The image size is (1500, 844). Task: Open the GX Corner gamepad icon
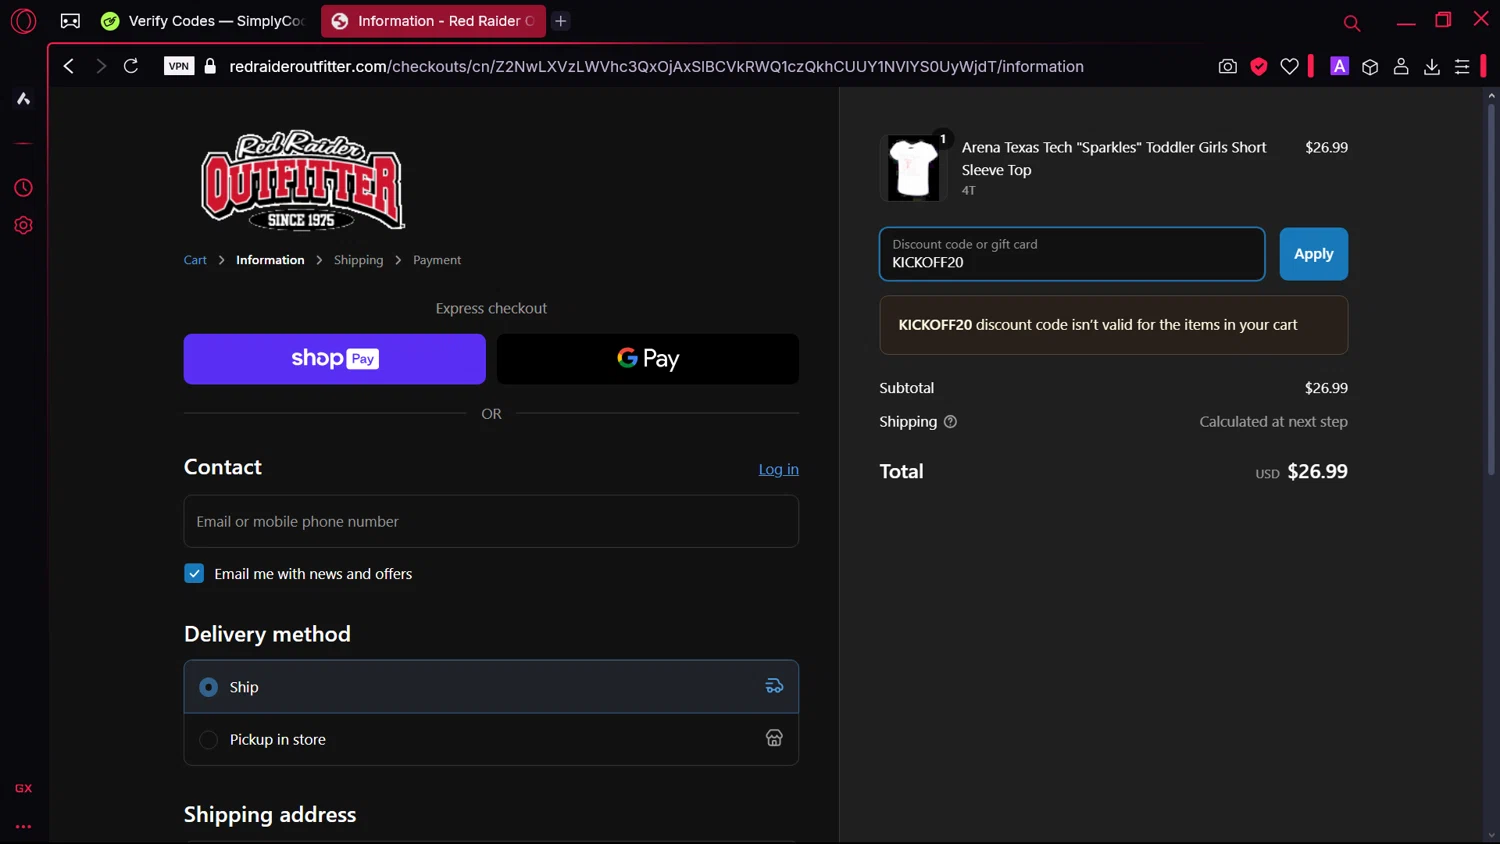click(70, 21)
